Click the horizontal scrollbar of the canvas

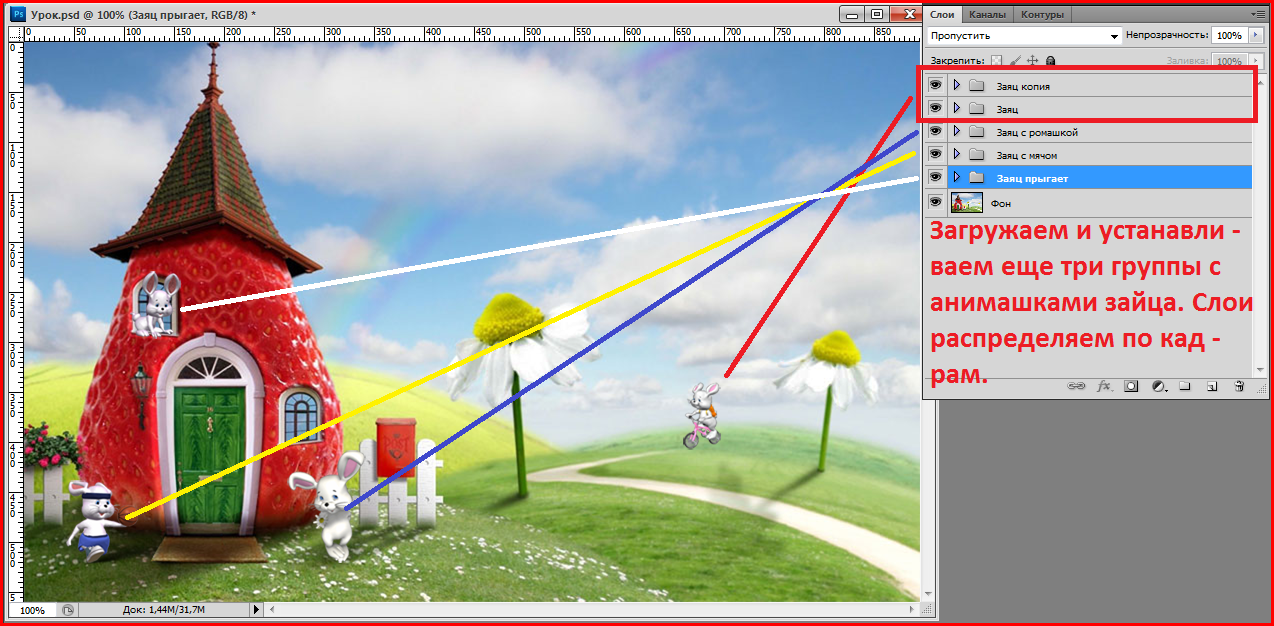594,609
